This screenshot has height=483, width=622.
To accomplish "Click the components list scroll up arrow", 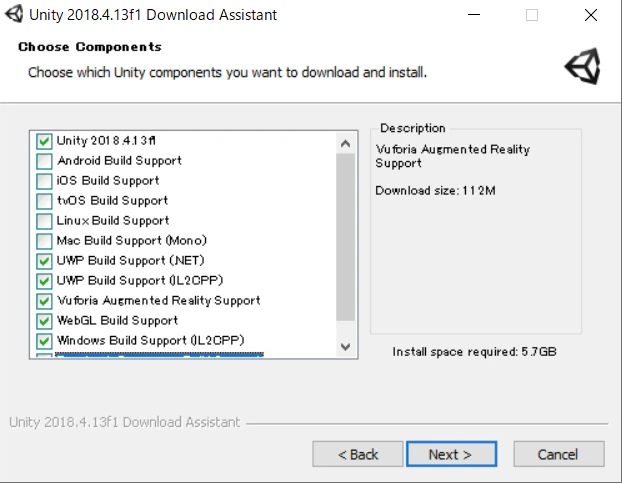I will click(345, 143).
